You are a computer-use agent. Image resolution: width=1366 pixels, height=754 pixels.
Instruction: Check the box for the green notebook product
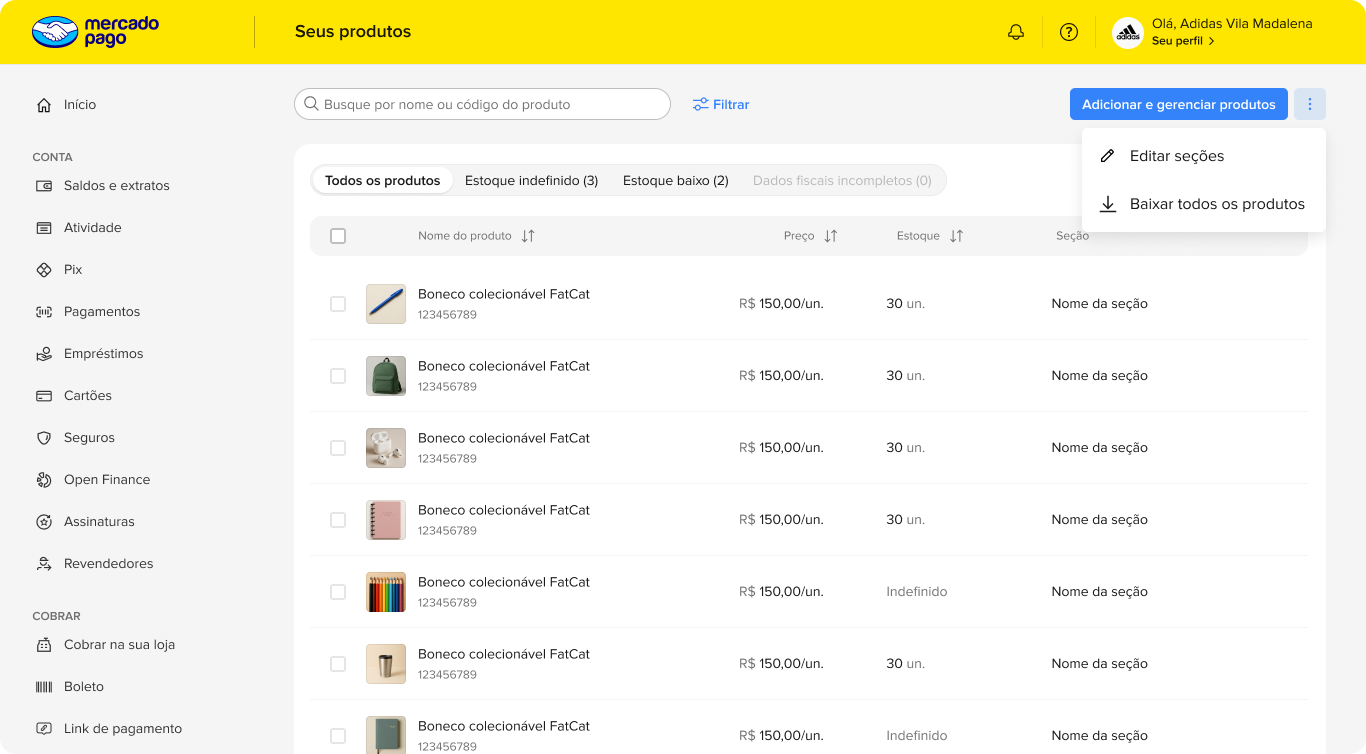tap(338, 736)
